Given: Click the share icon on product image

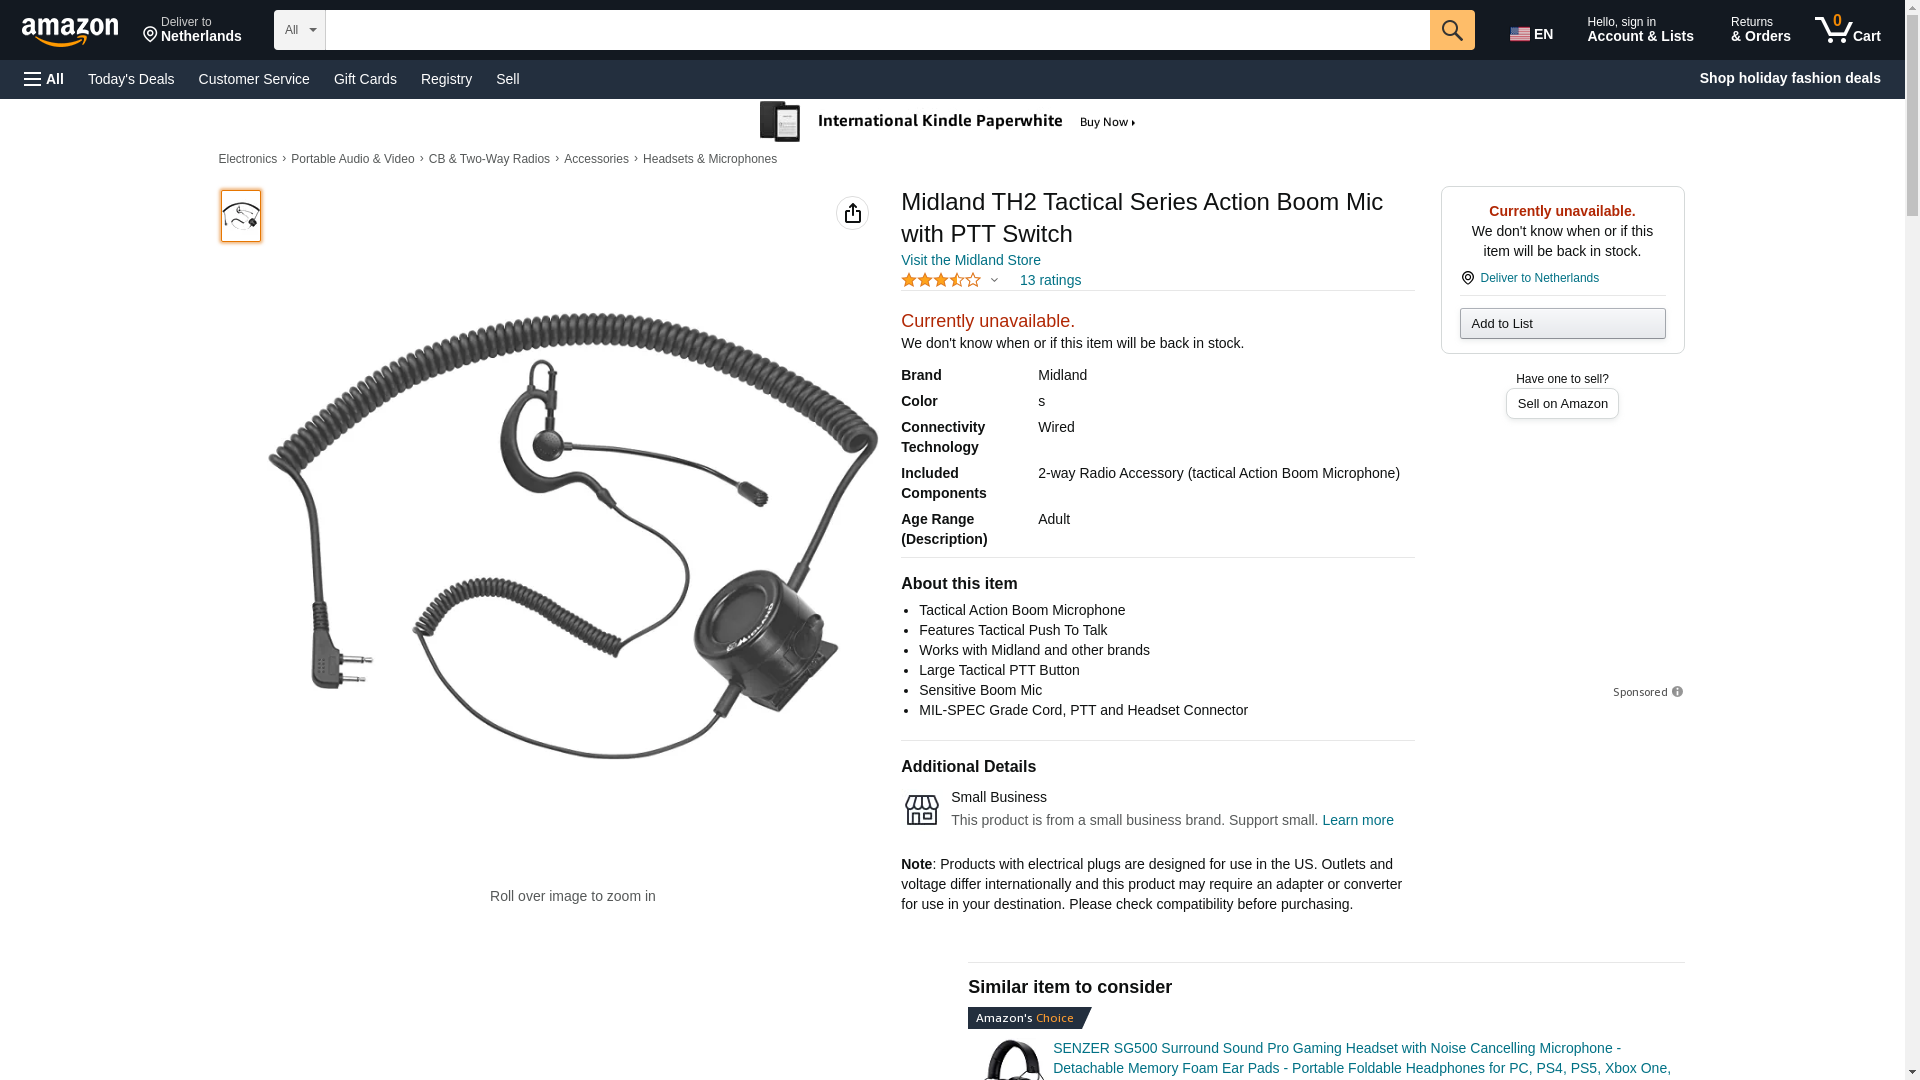Looking at the screenshot, I should tap(852, 213).
